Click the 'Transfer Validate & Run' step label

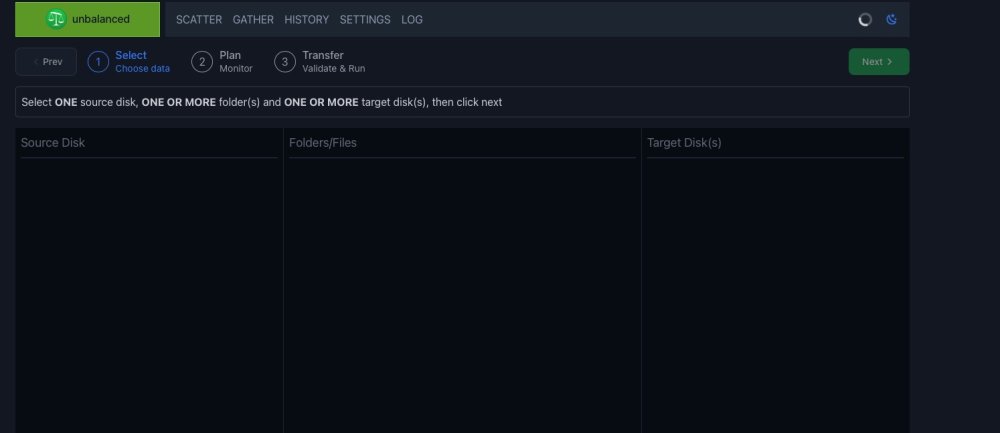click(334, 62)
